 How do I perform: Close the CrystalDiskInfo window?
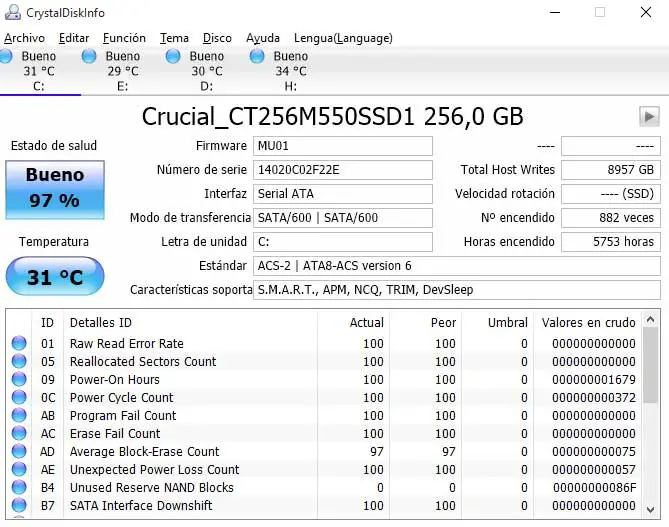point(646,12)
